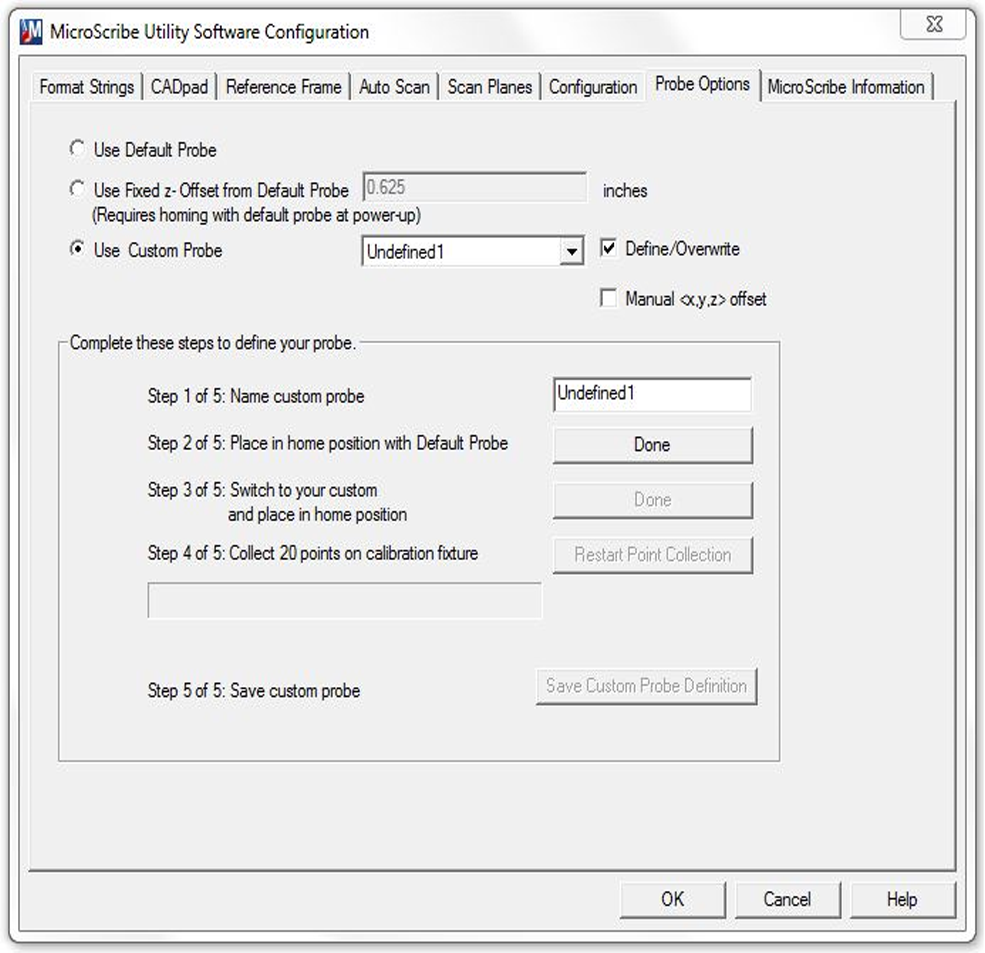The height and width of the screenshot is (953, 985).
Task: Click the 'Step 4 of 5: Collect 20 points' text
Action: click(313, 553)
